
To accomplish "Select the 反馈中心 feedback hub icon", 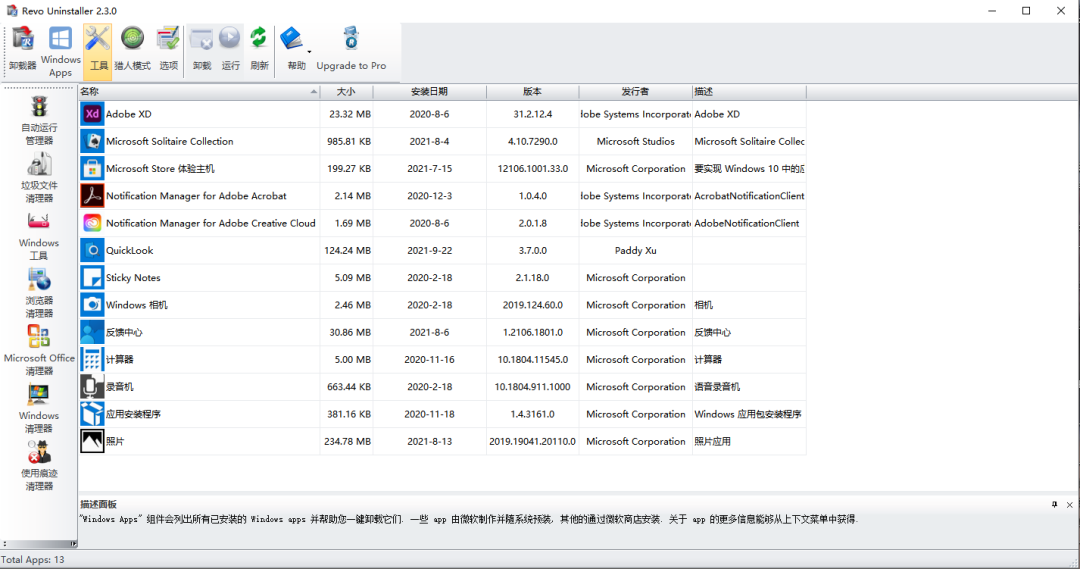I will 92,332.
